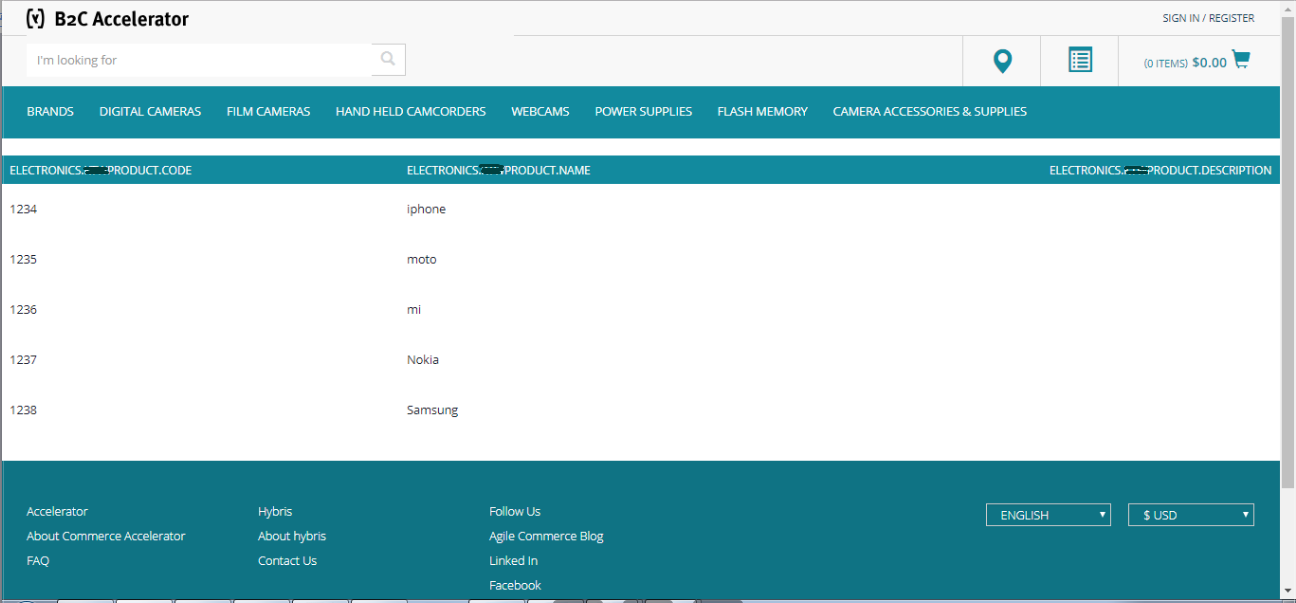
Task: Select product name iphone
Action: [426, 209]
